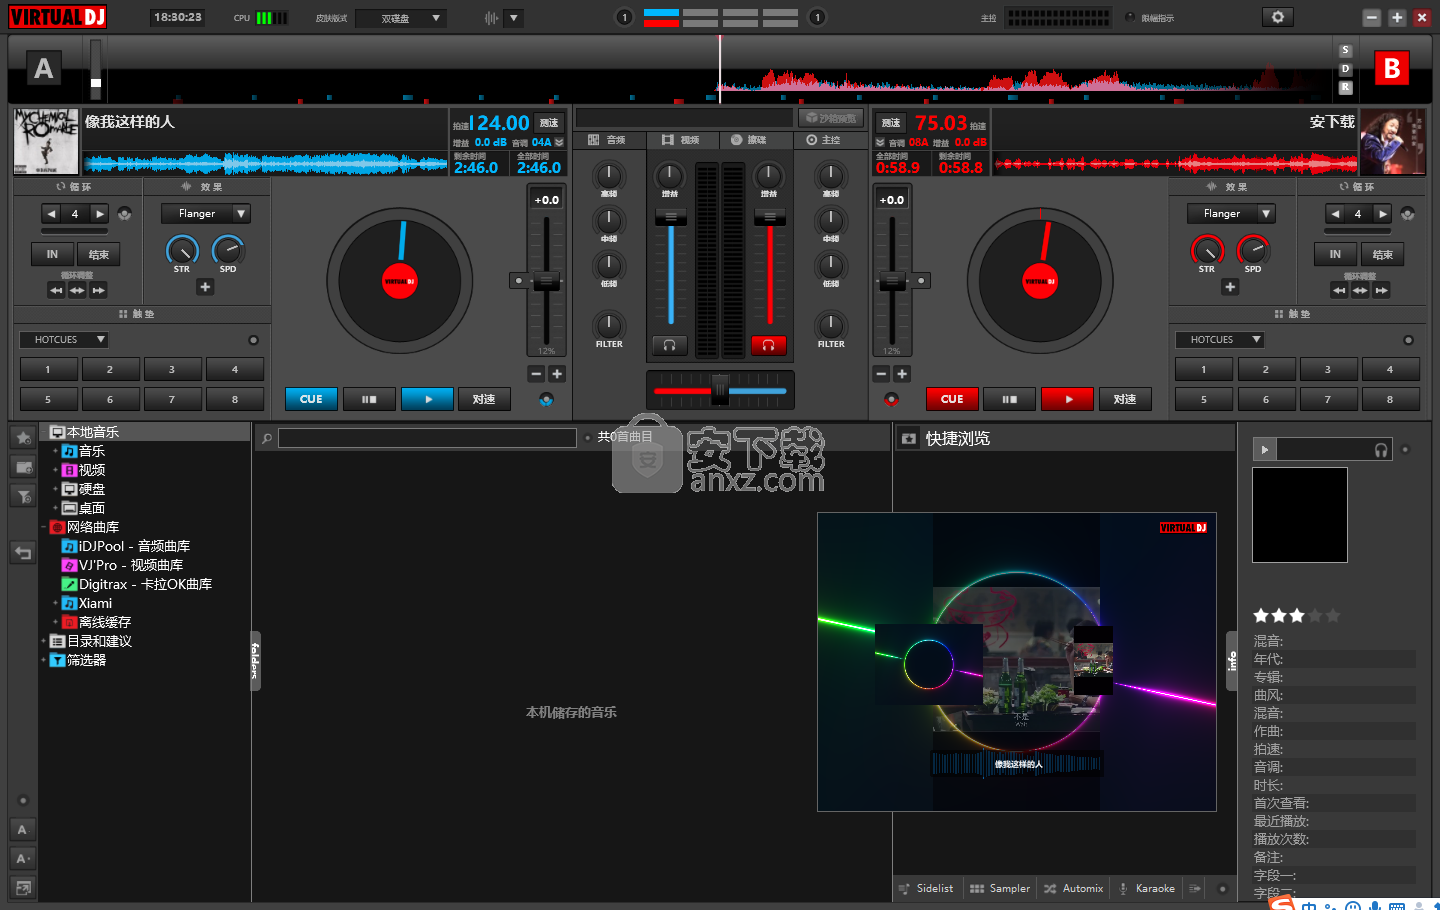Click the deck A album cover thumbnail

tap(46, 142)
